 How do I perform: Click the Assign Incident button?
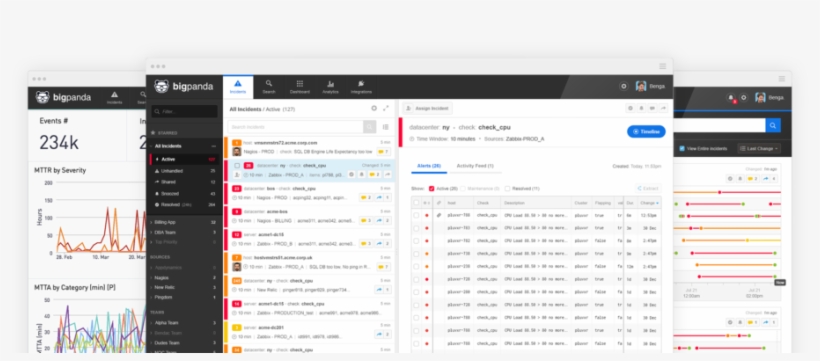427,108
